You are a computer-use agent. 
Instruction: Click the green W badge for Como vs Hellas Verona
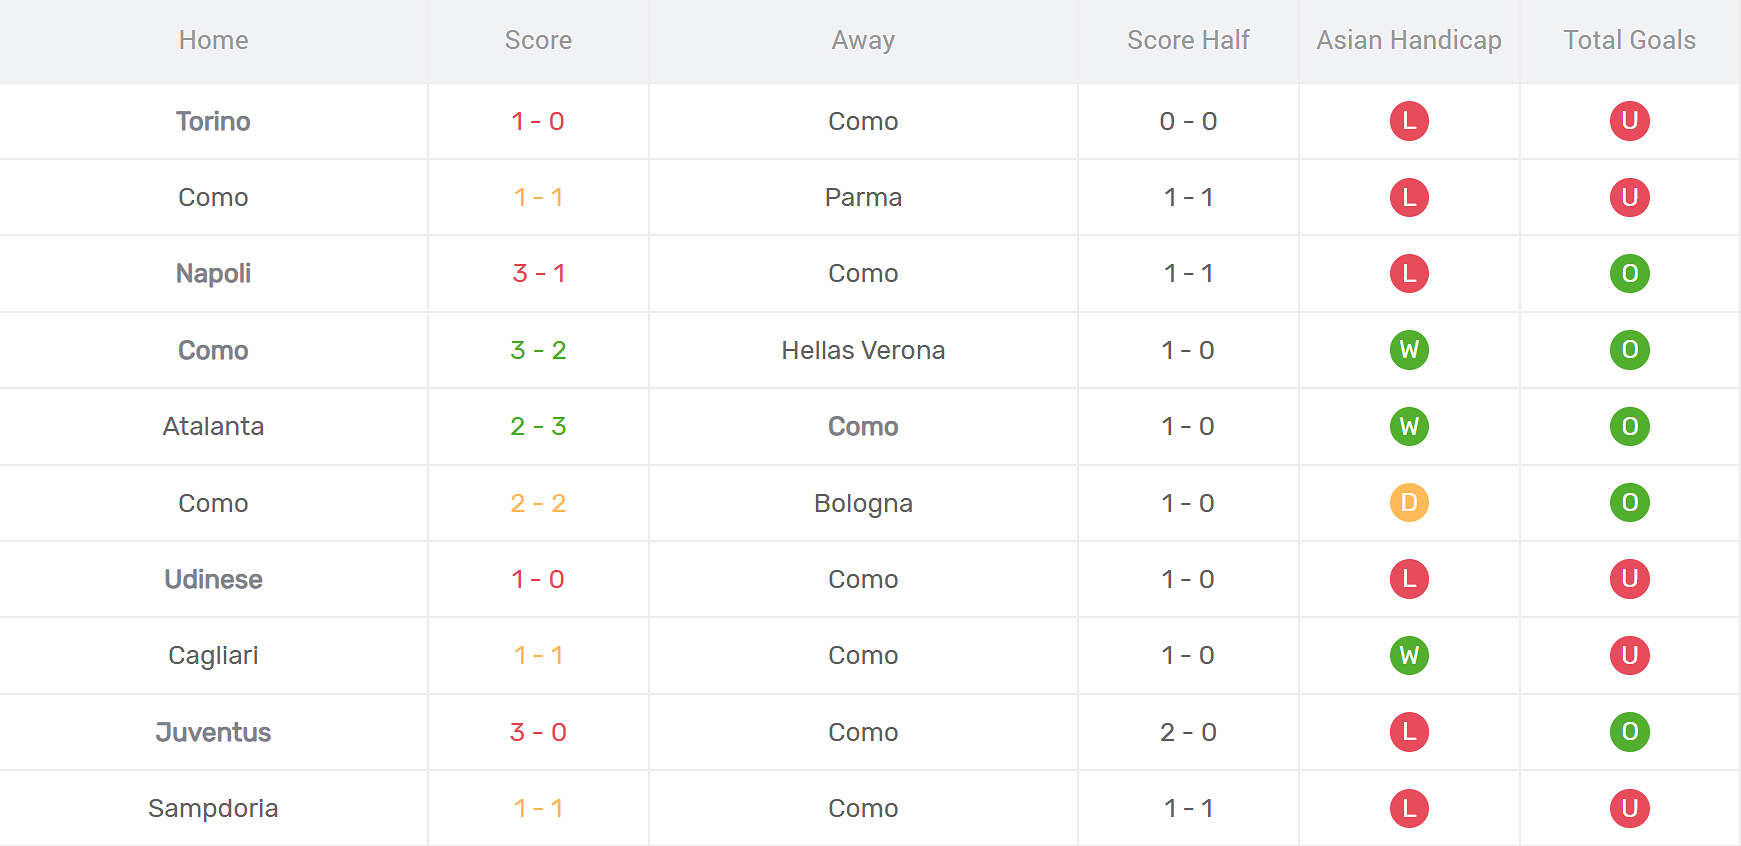pos(1409,350)
